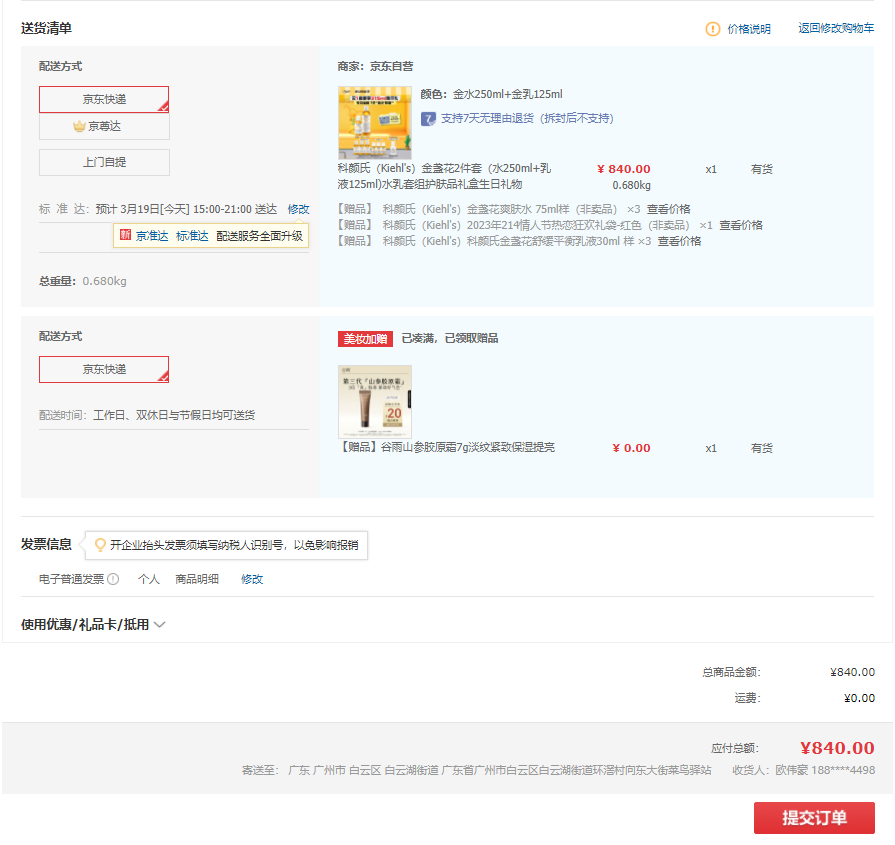Click the 7-day return support badge icon

click(428, 118)
